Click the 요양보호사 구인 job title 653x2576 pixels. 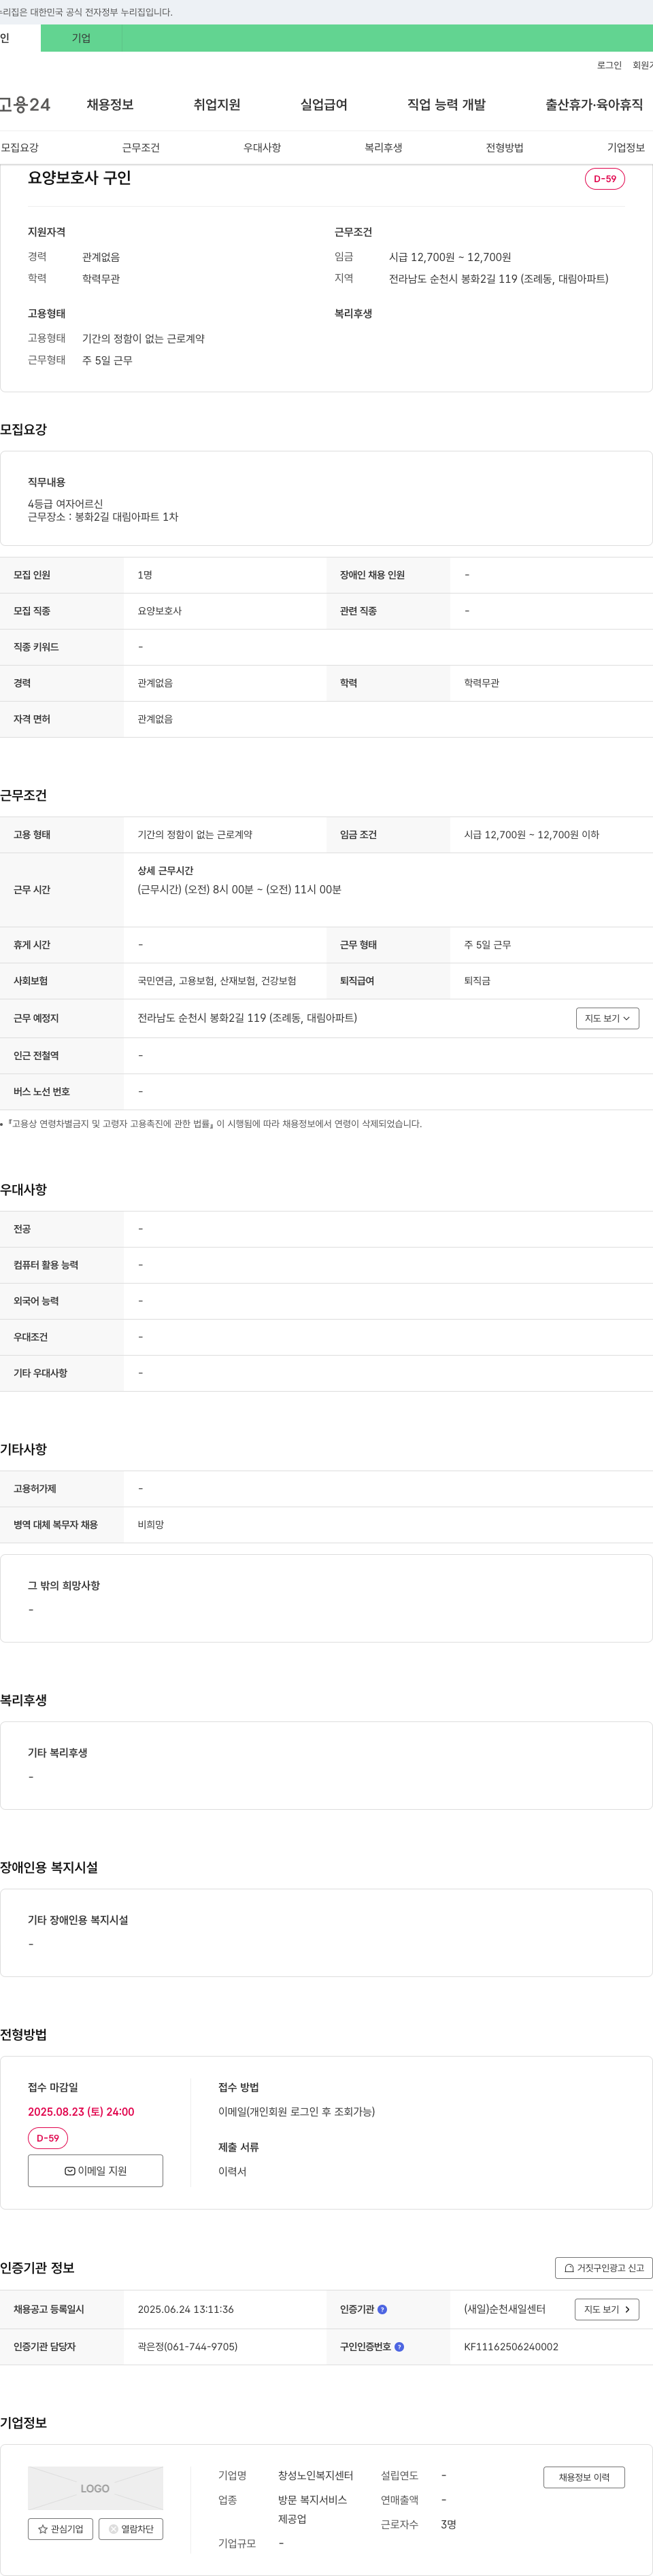79,178
